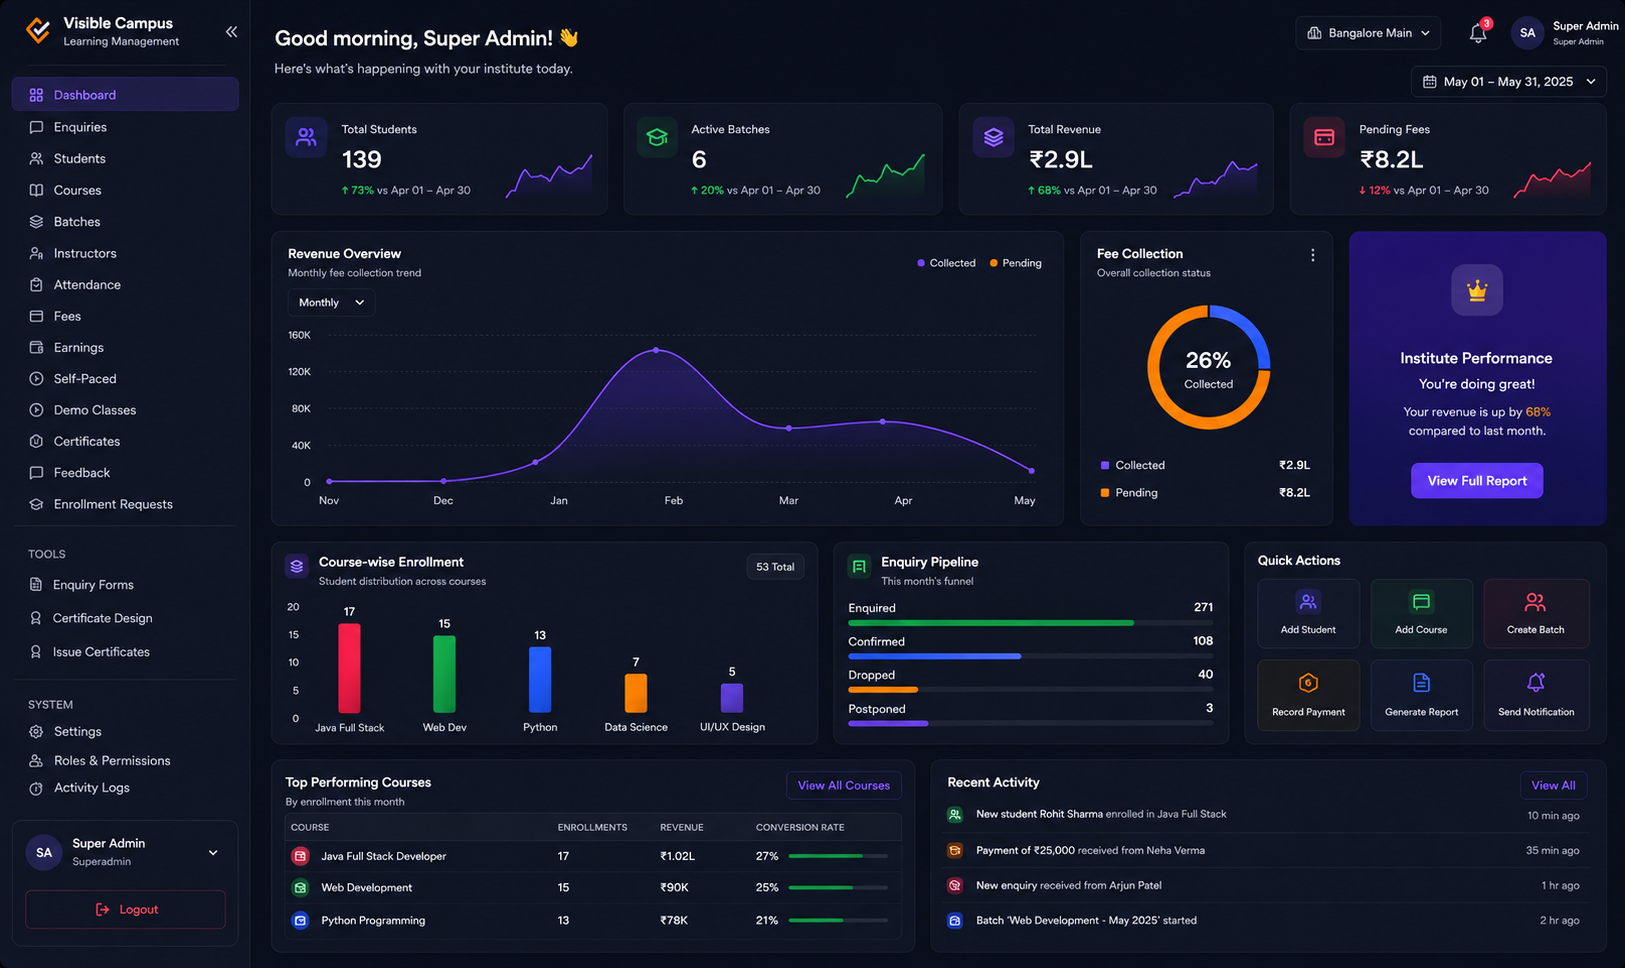The width and height of the screenshot is (1625, 968).
Task: Click the Add Student quick action icon
Action: [x=1308, y=602]
